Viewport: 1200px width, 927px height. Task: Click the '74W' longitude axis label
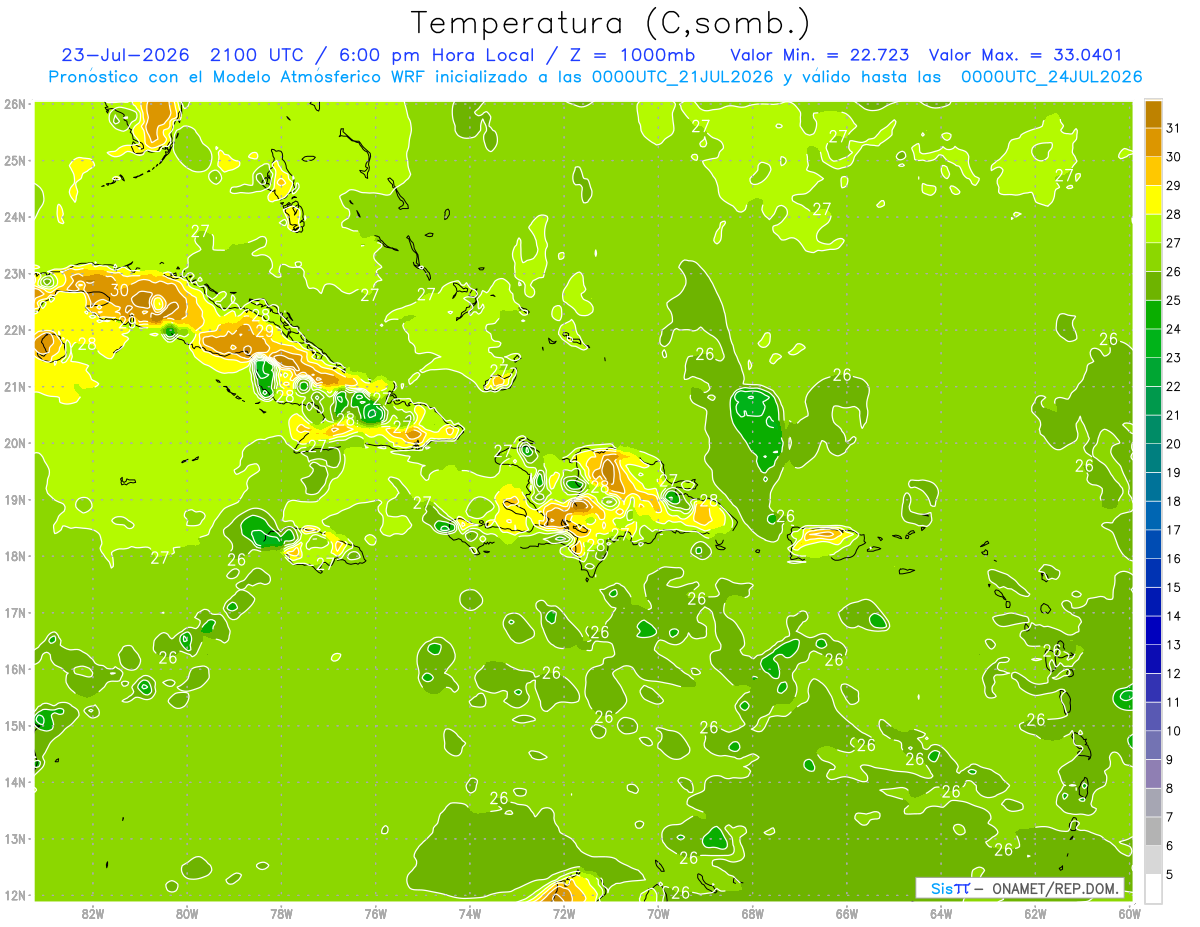pyautogui.click(x=469, y=913)
